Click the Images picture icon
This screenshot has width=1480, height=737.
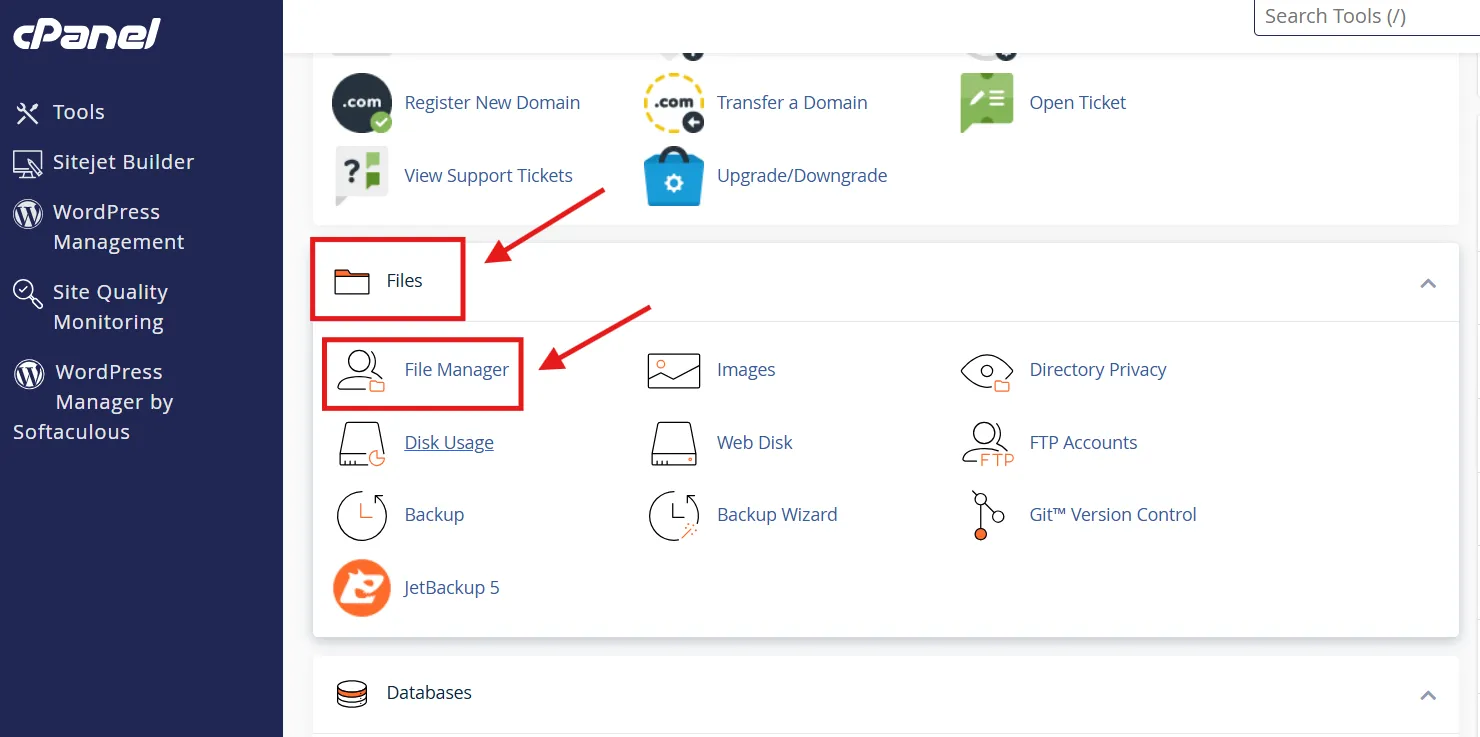click(x=673, y=370)
